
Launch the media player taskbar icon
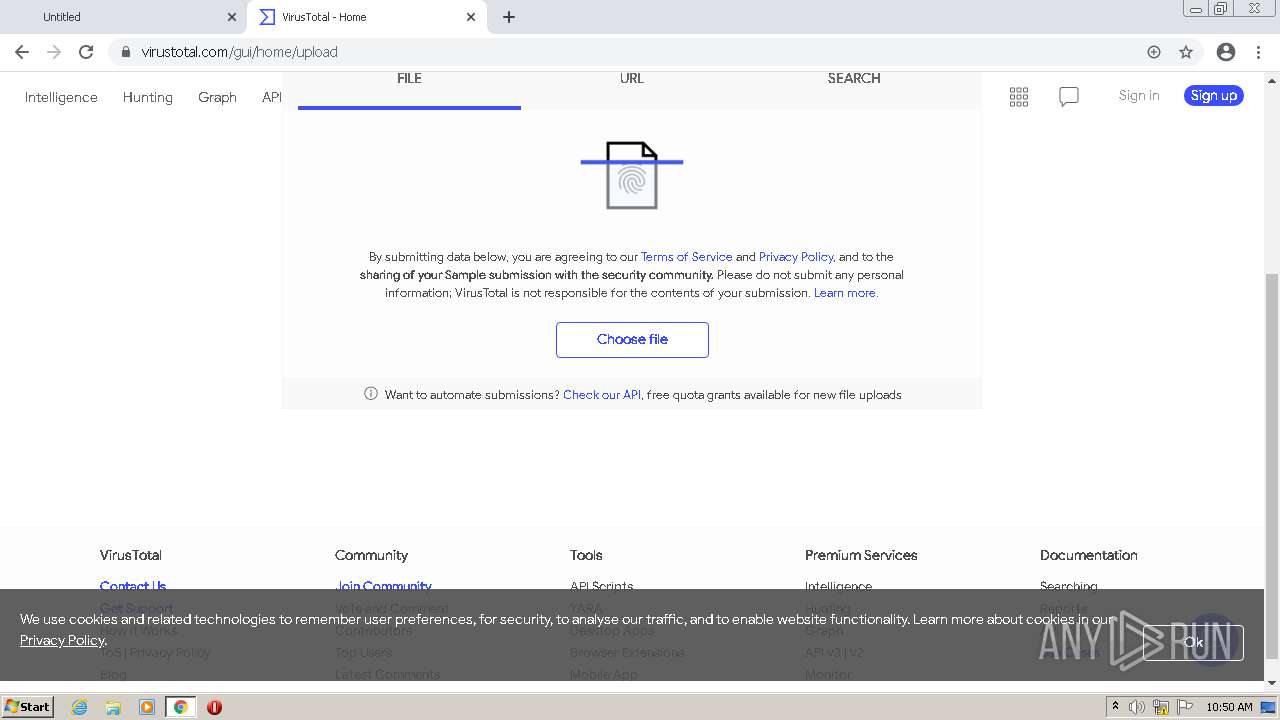click(147, 707)
